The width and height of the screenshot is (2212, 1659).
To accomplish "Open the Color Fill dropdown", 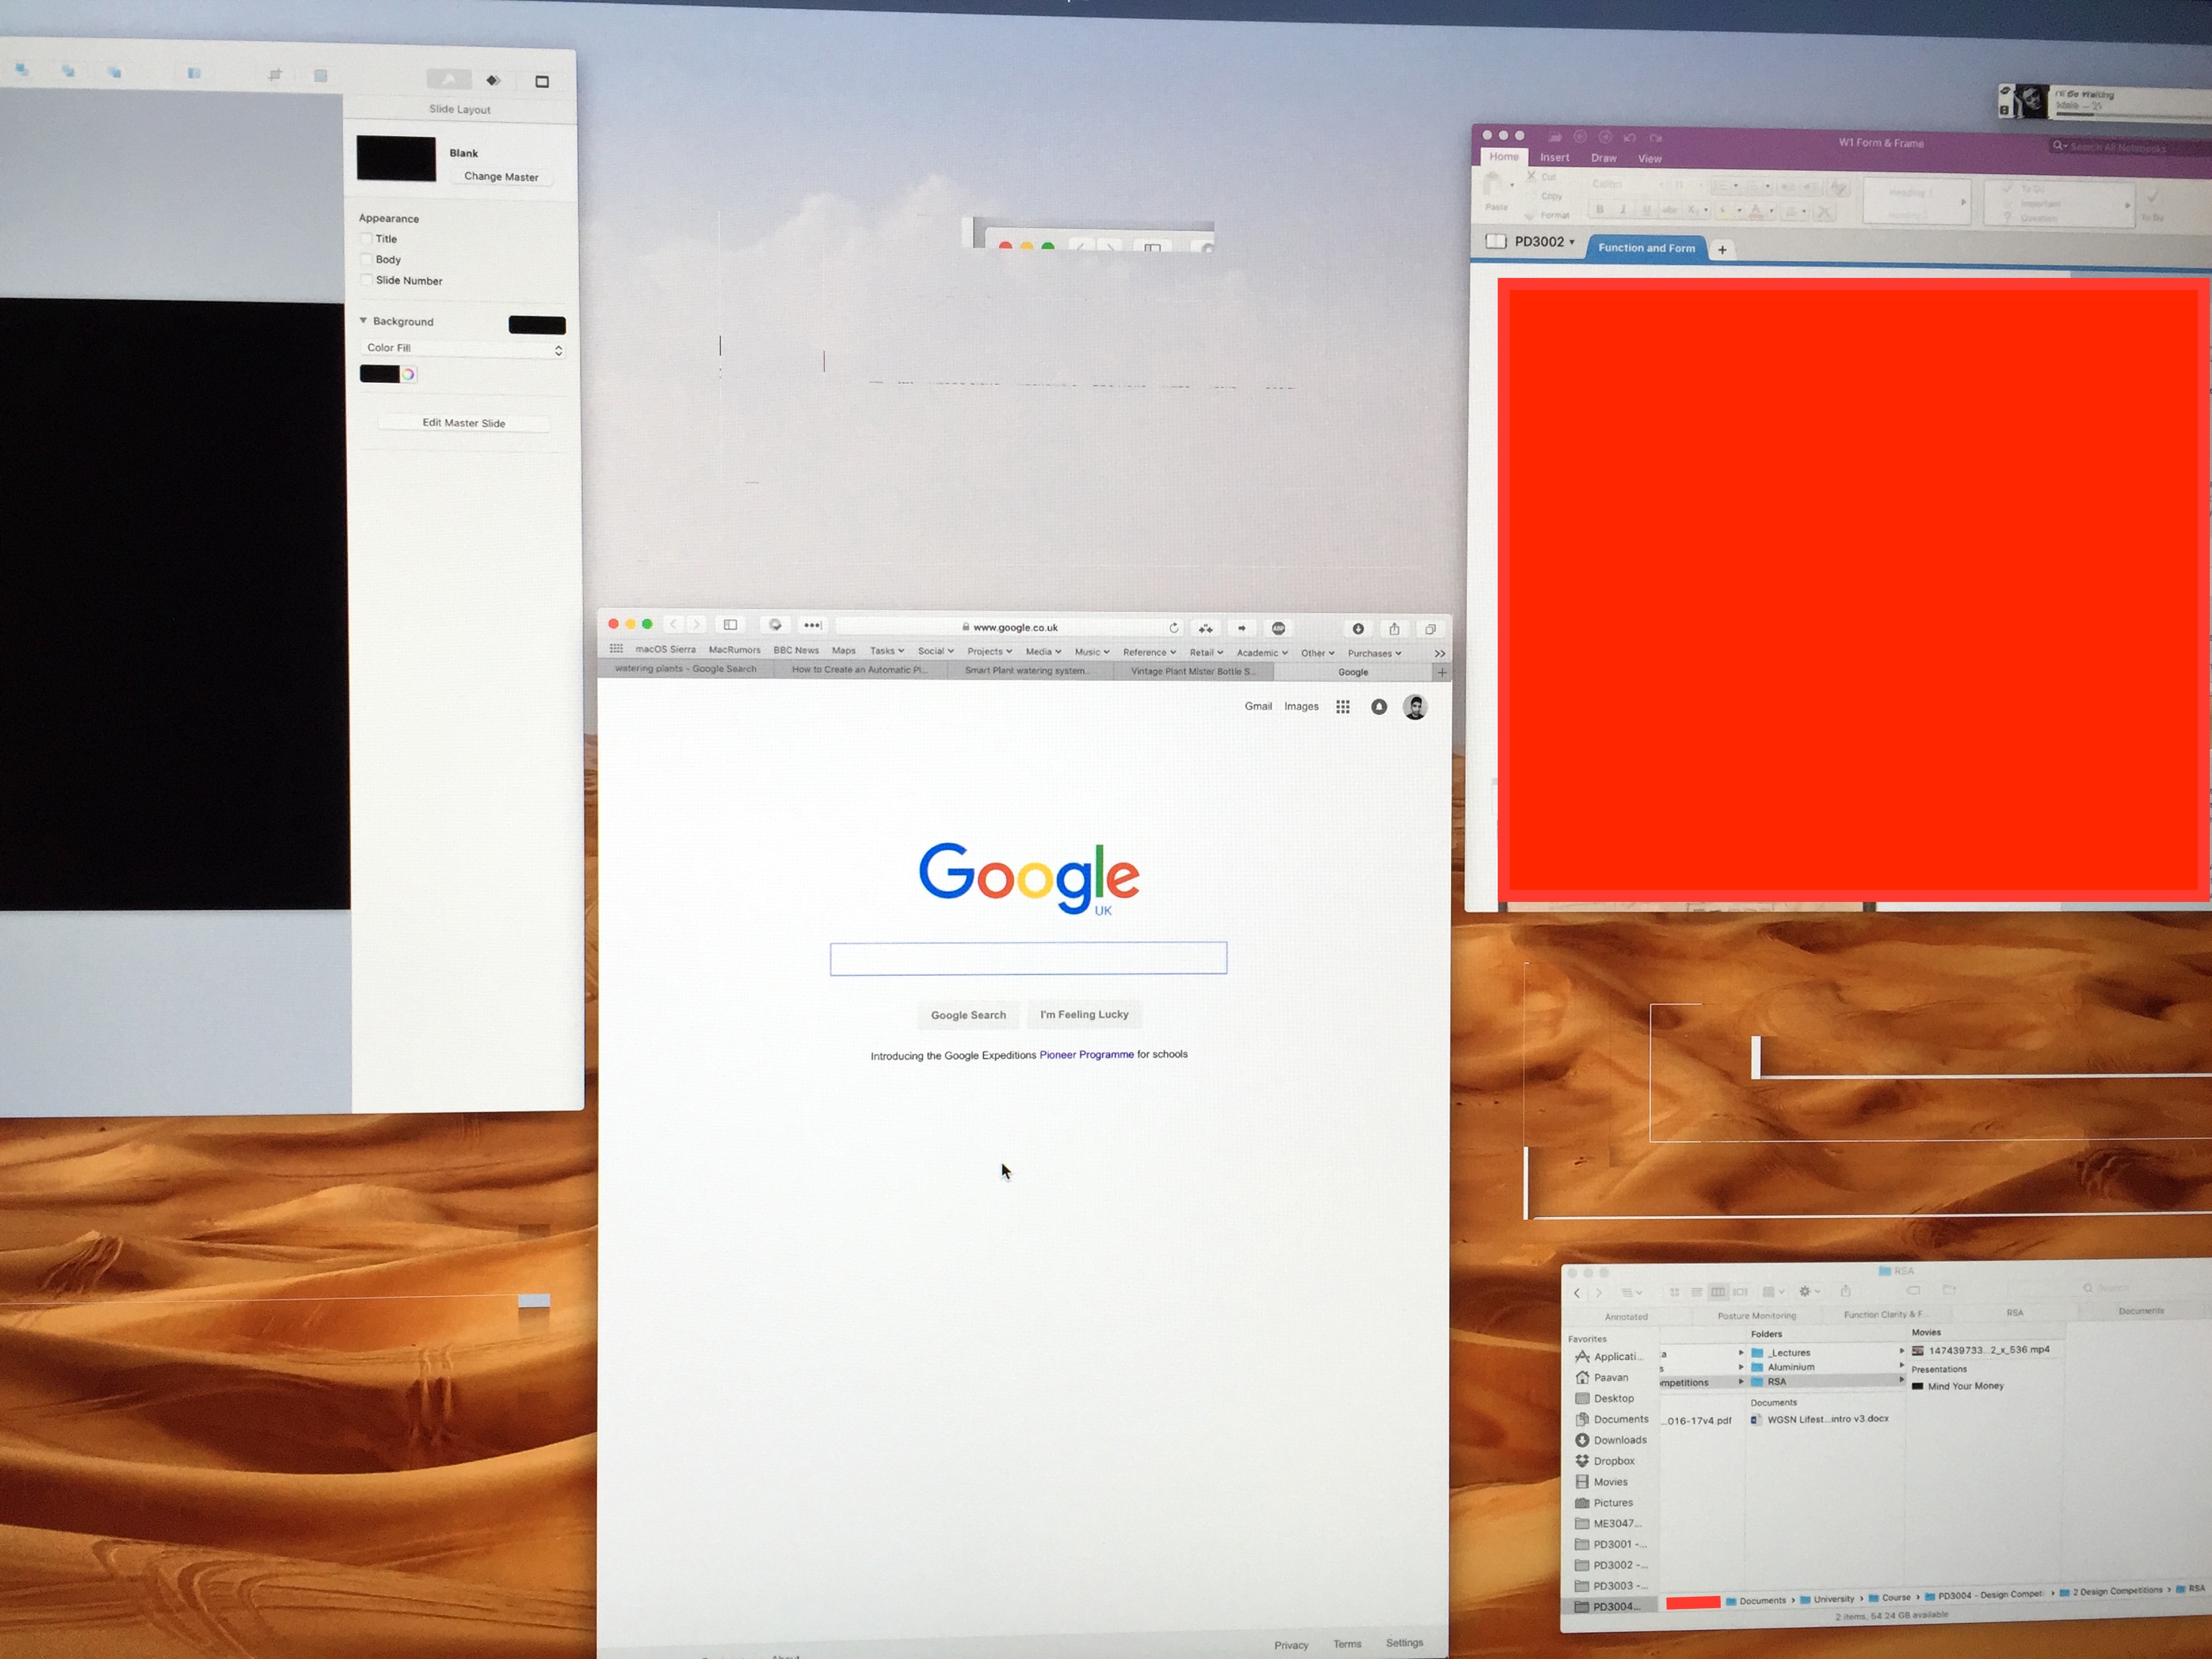I will [462, 348].
